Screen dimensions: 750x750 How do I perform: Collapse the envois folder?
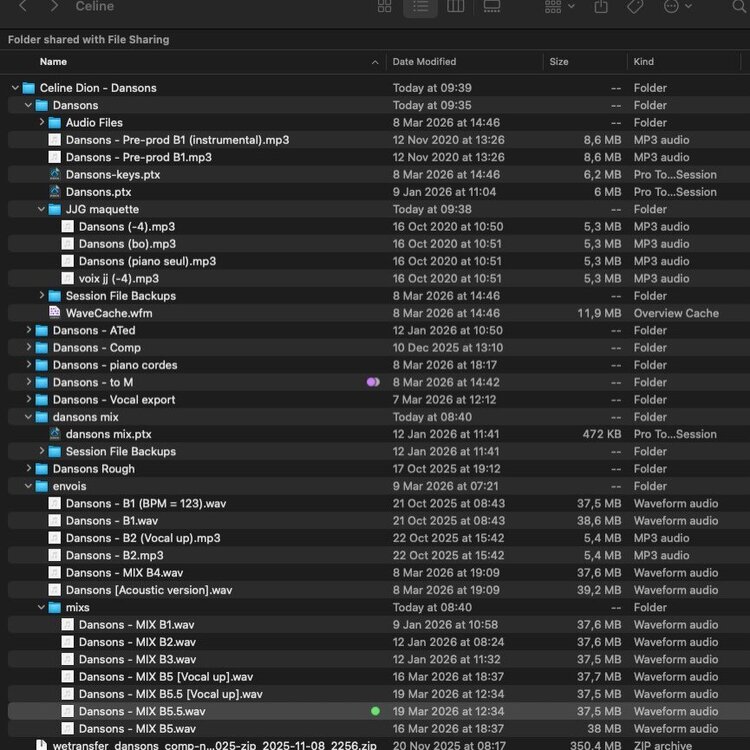pos(29,486)
